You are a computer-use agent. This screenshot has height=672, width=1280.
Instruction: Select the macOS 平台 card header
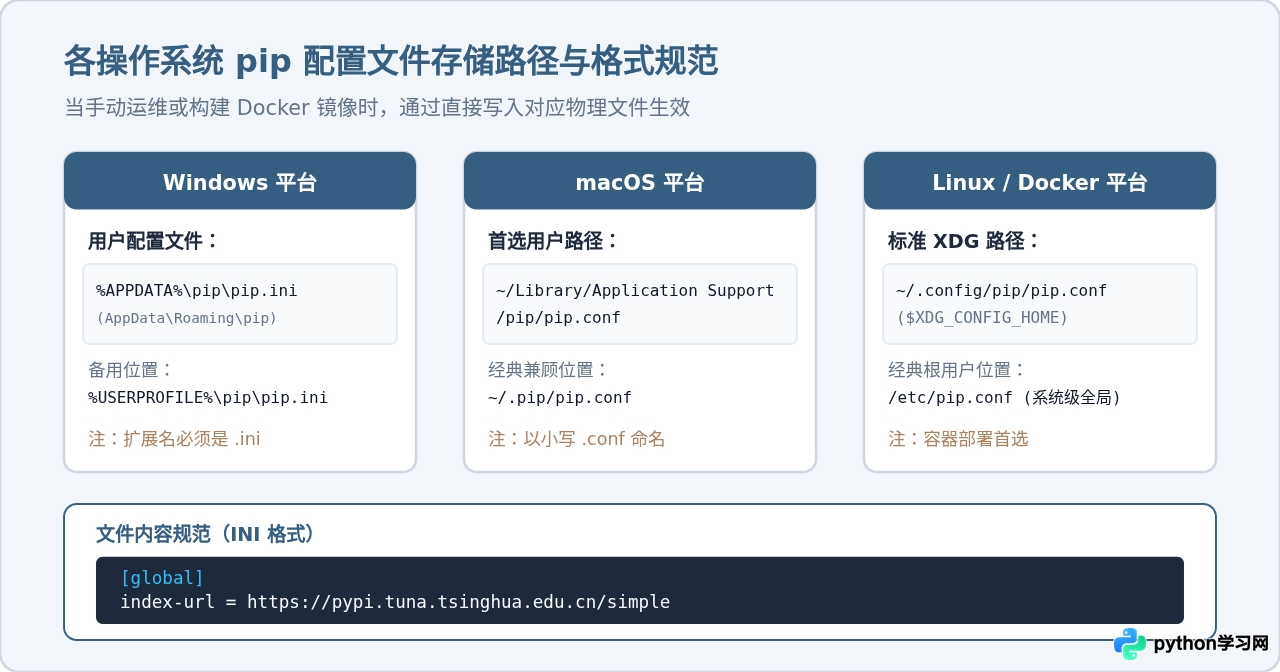[640, 181]
